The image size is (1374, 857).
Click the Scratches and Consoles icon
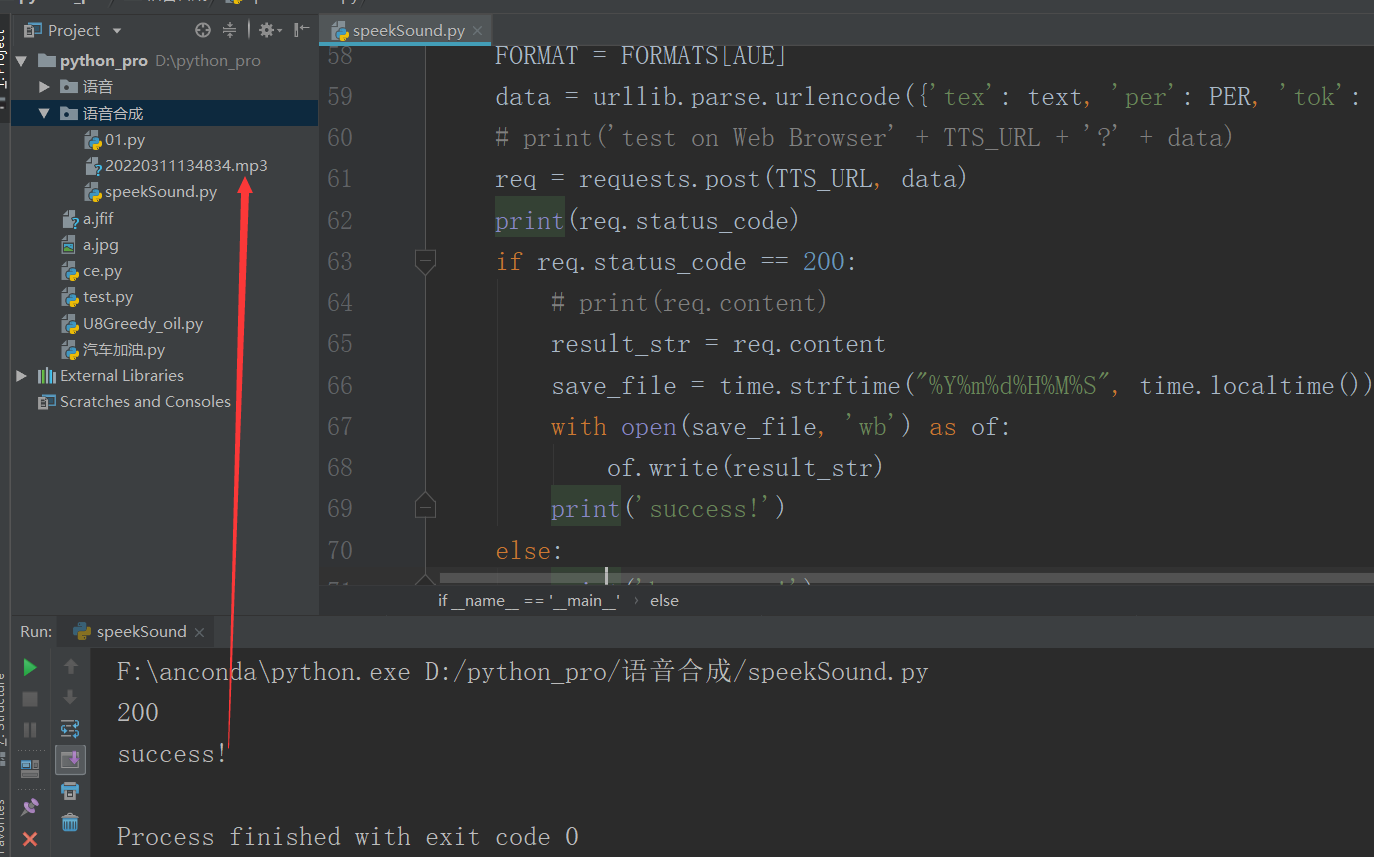pos(46,402)
